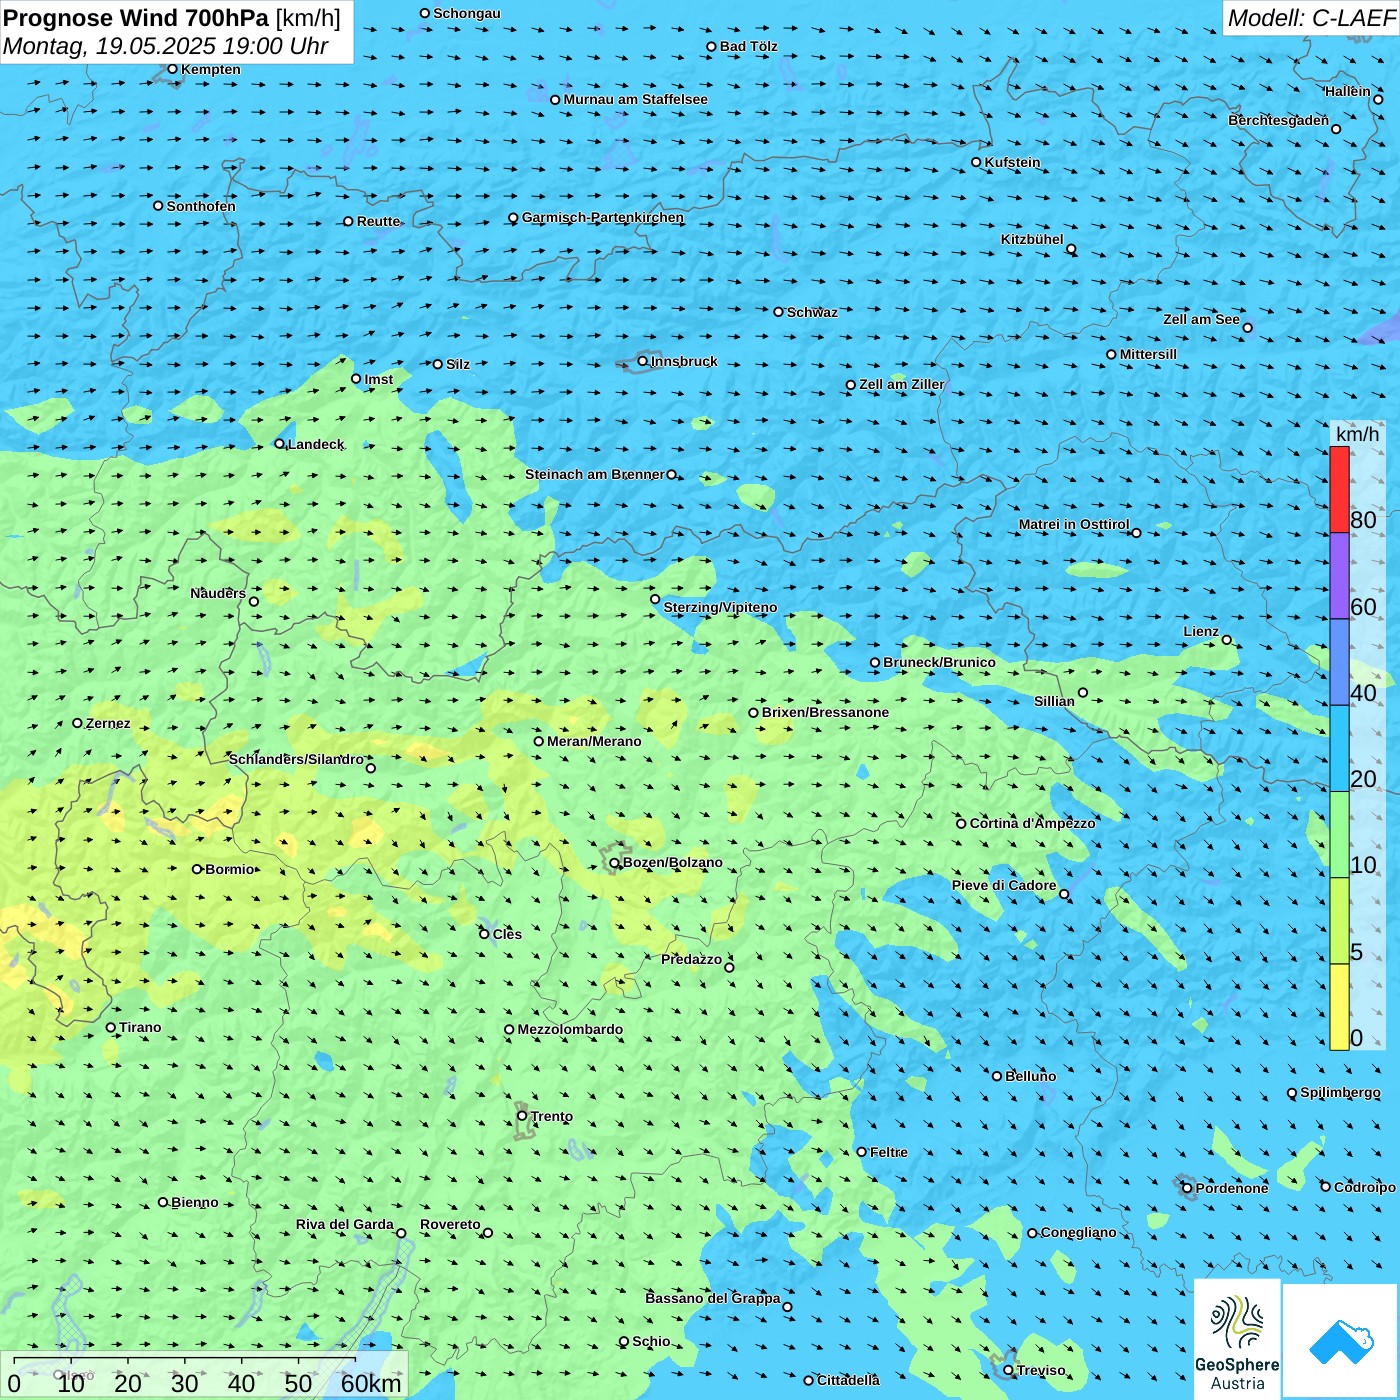Click the purple legend color segment

(x=1339, y=576)
